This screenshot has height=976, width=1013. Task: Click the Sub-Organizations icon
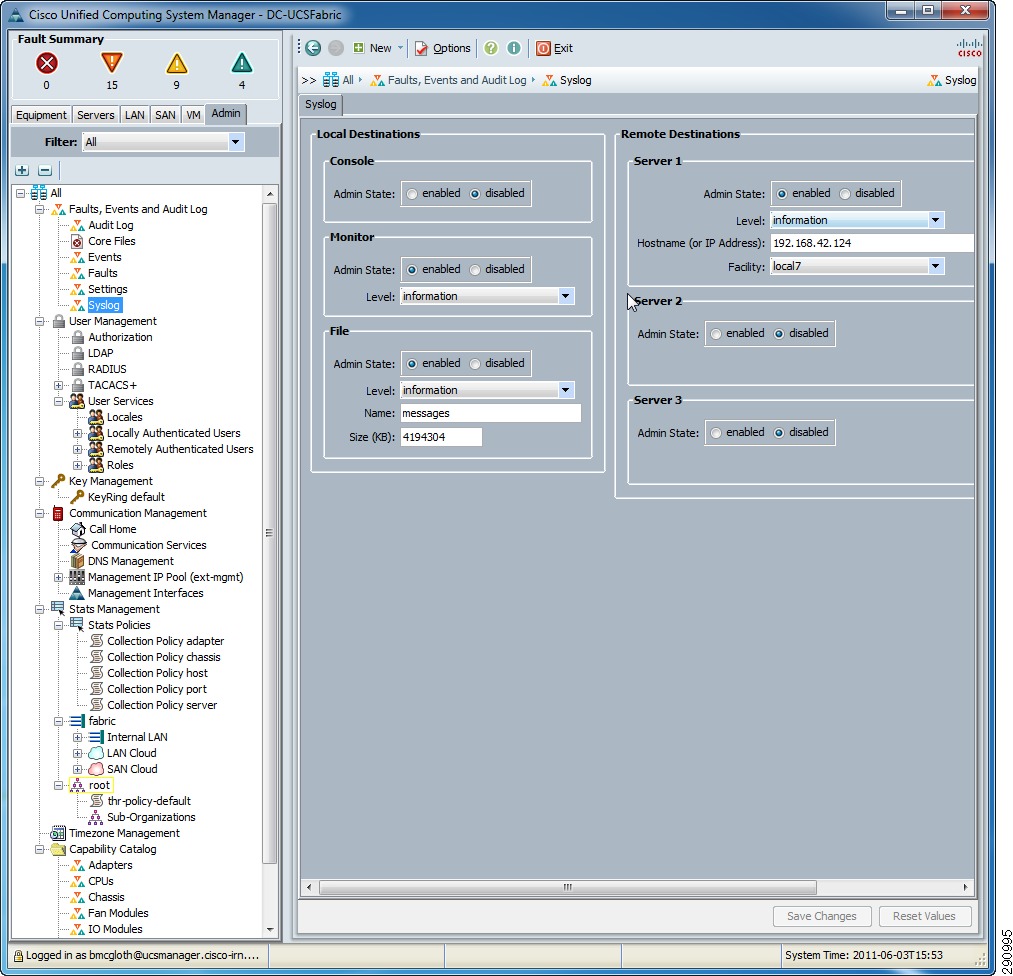(96, 816)
